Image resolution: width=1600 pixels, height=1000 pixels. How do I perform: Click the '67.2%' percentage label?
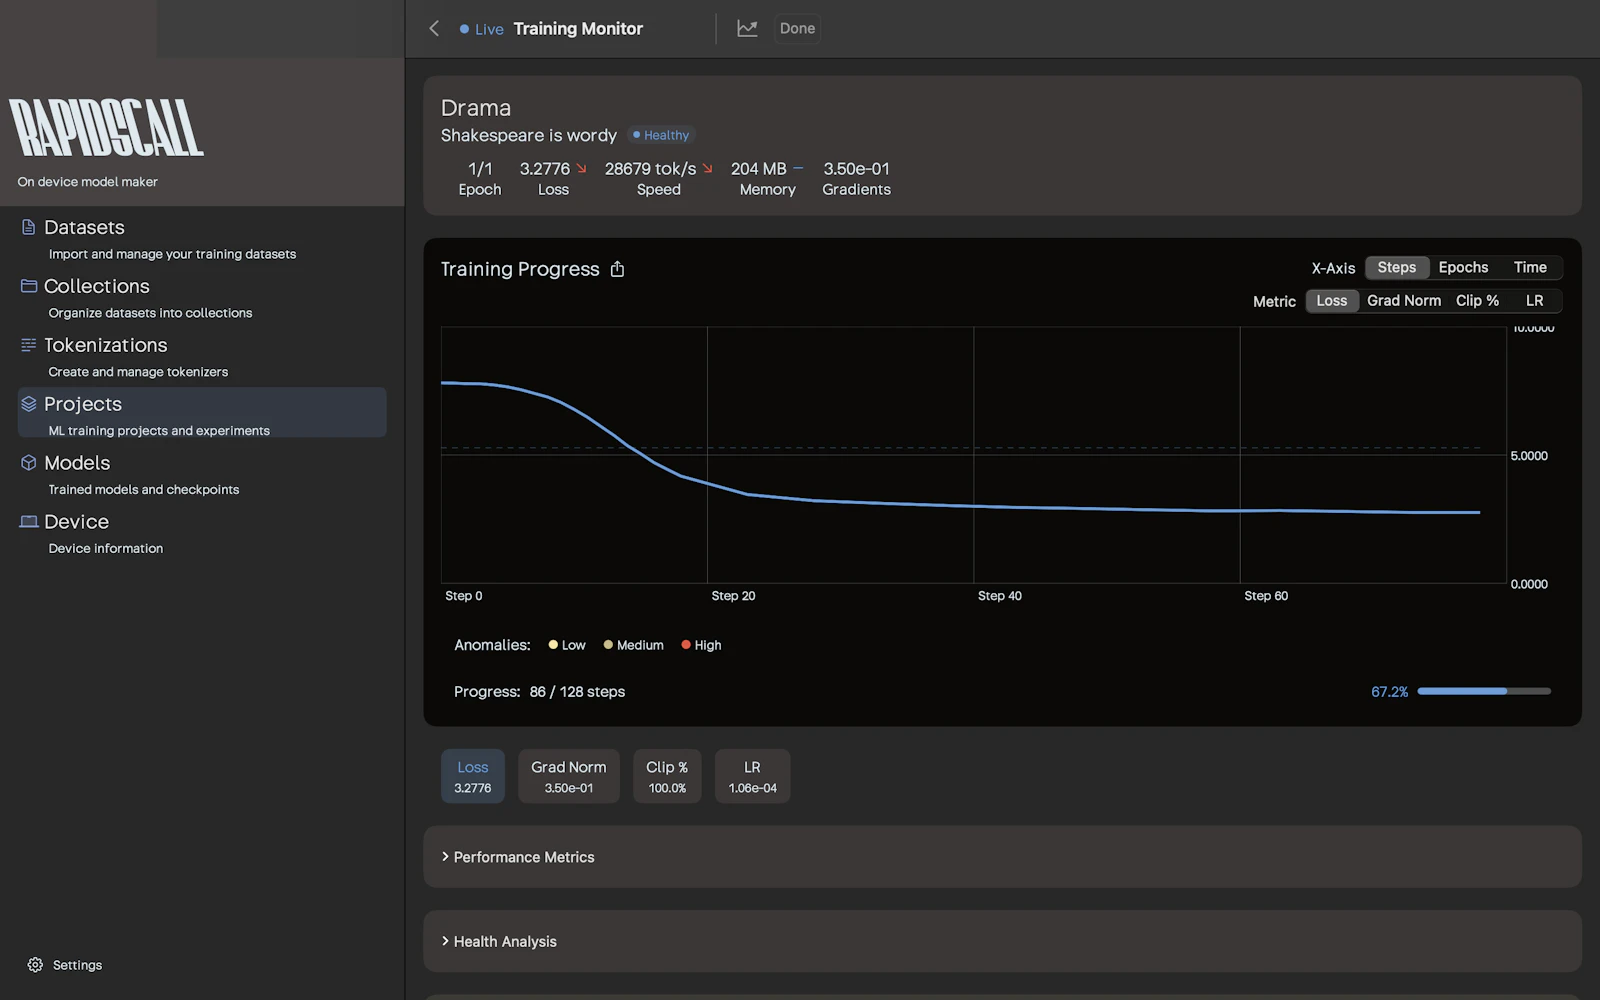pos(1389,692)
